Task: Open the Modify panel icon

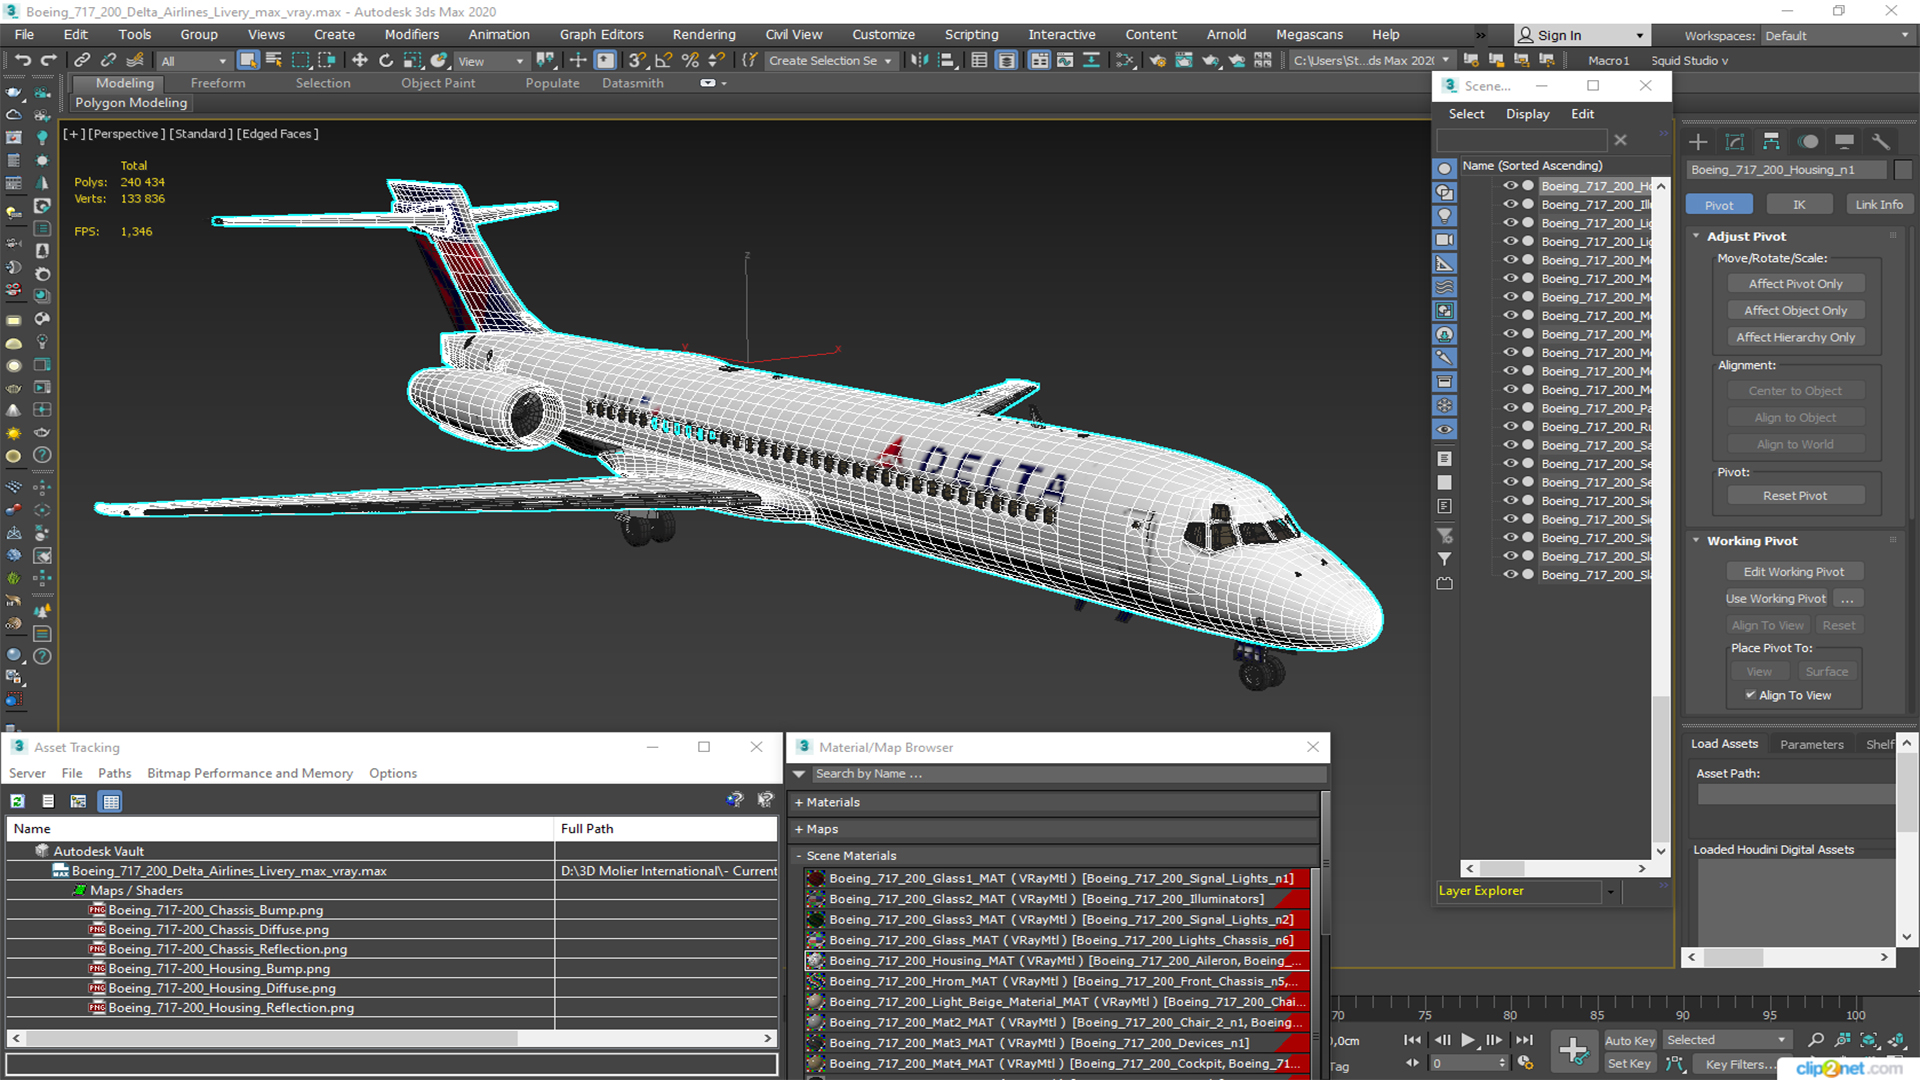Action: point(1735,141)
